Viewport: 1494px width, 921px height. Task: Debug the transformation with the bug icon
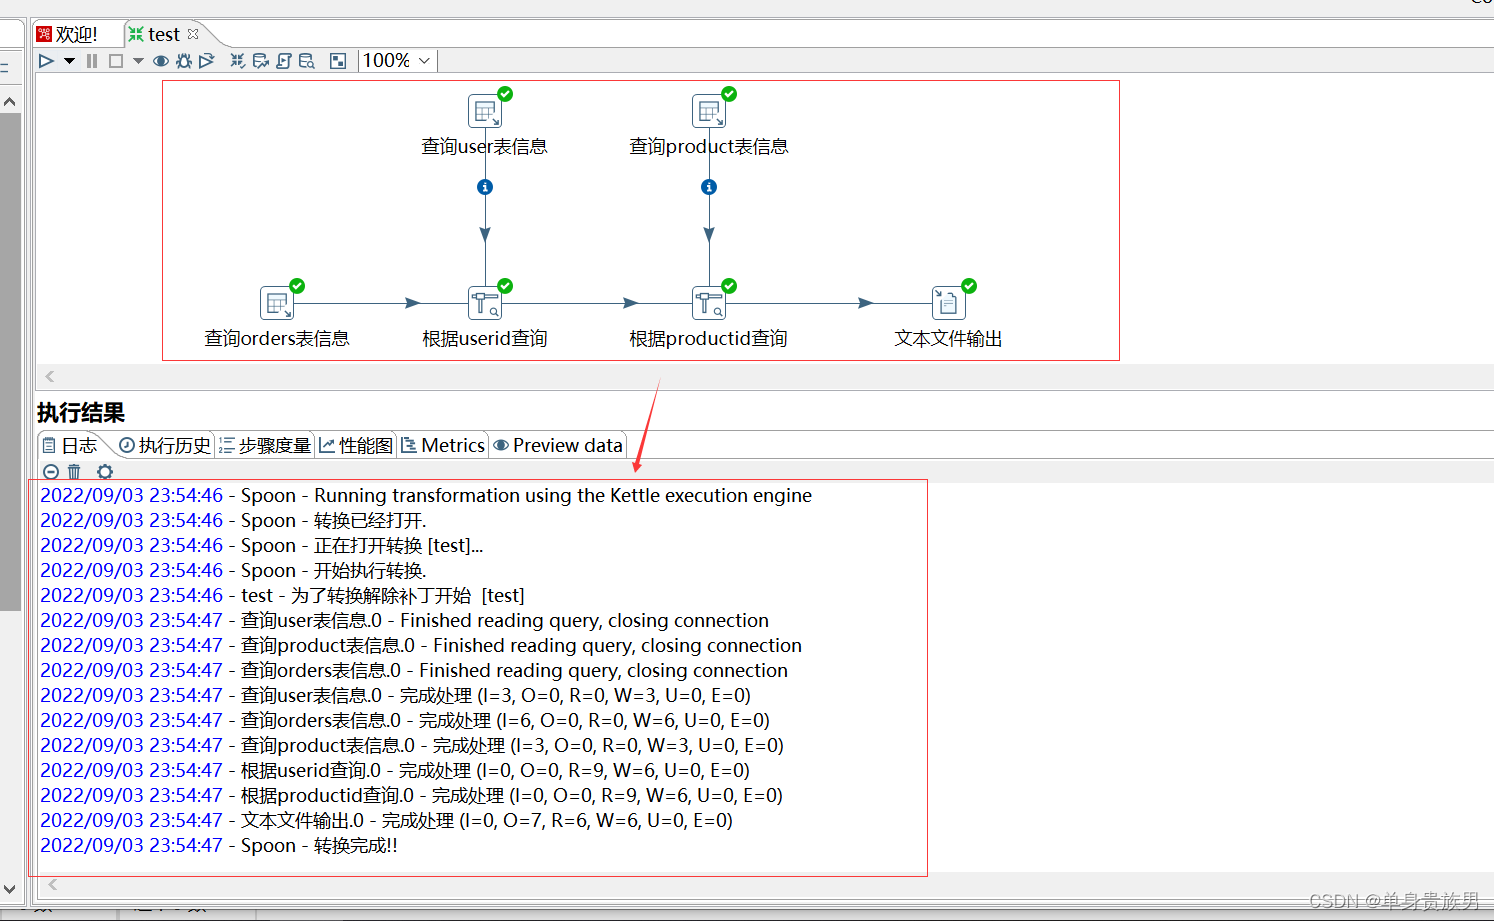[x=184, y=61]
